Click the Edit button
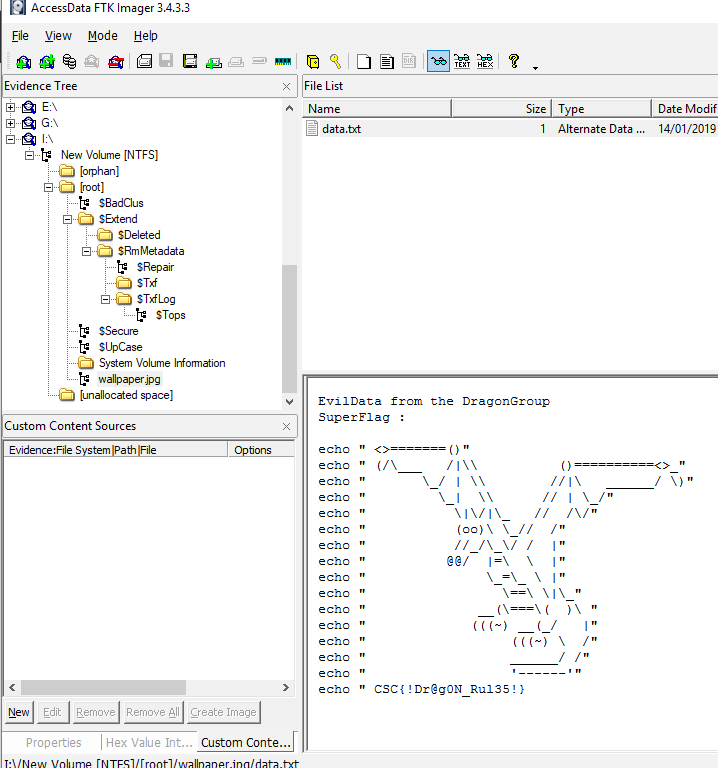 pyautogui.click(x=52, y=712)
